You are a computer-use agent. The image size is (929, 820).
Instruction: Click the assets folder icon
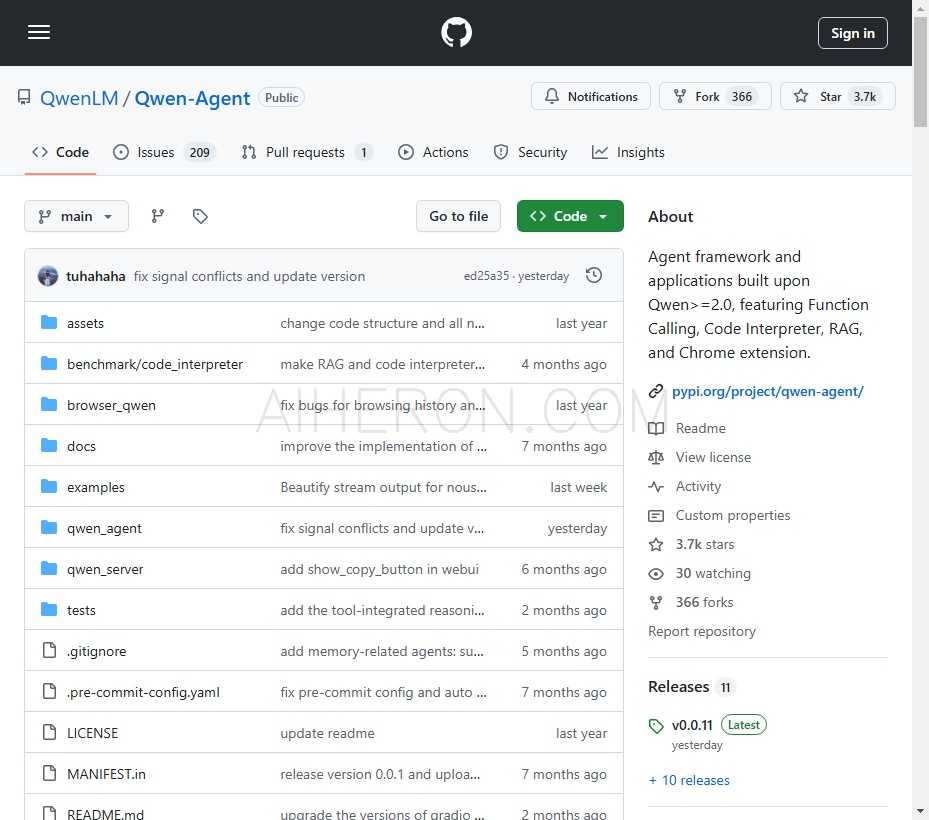[x=49, y=322]
